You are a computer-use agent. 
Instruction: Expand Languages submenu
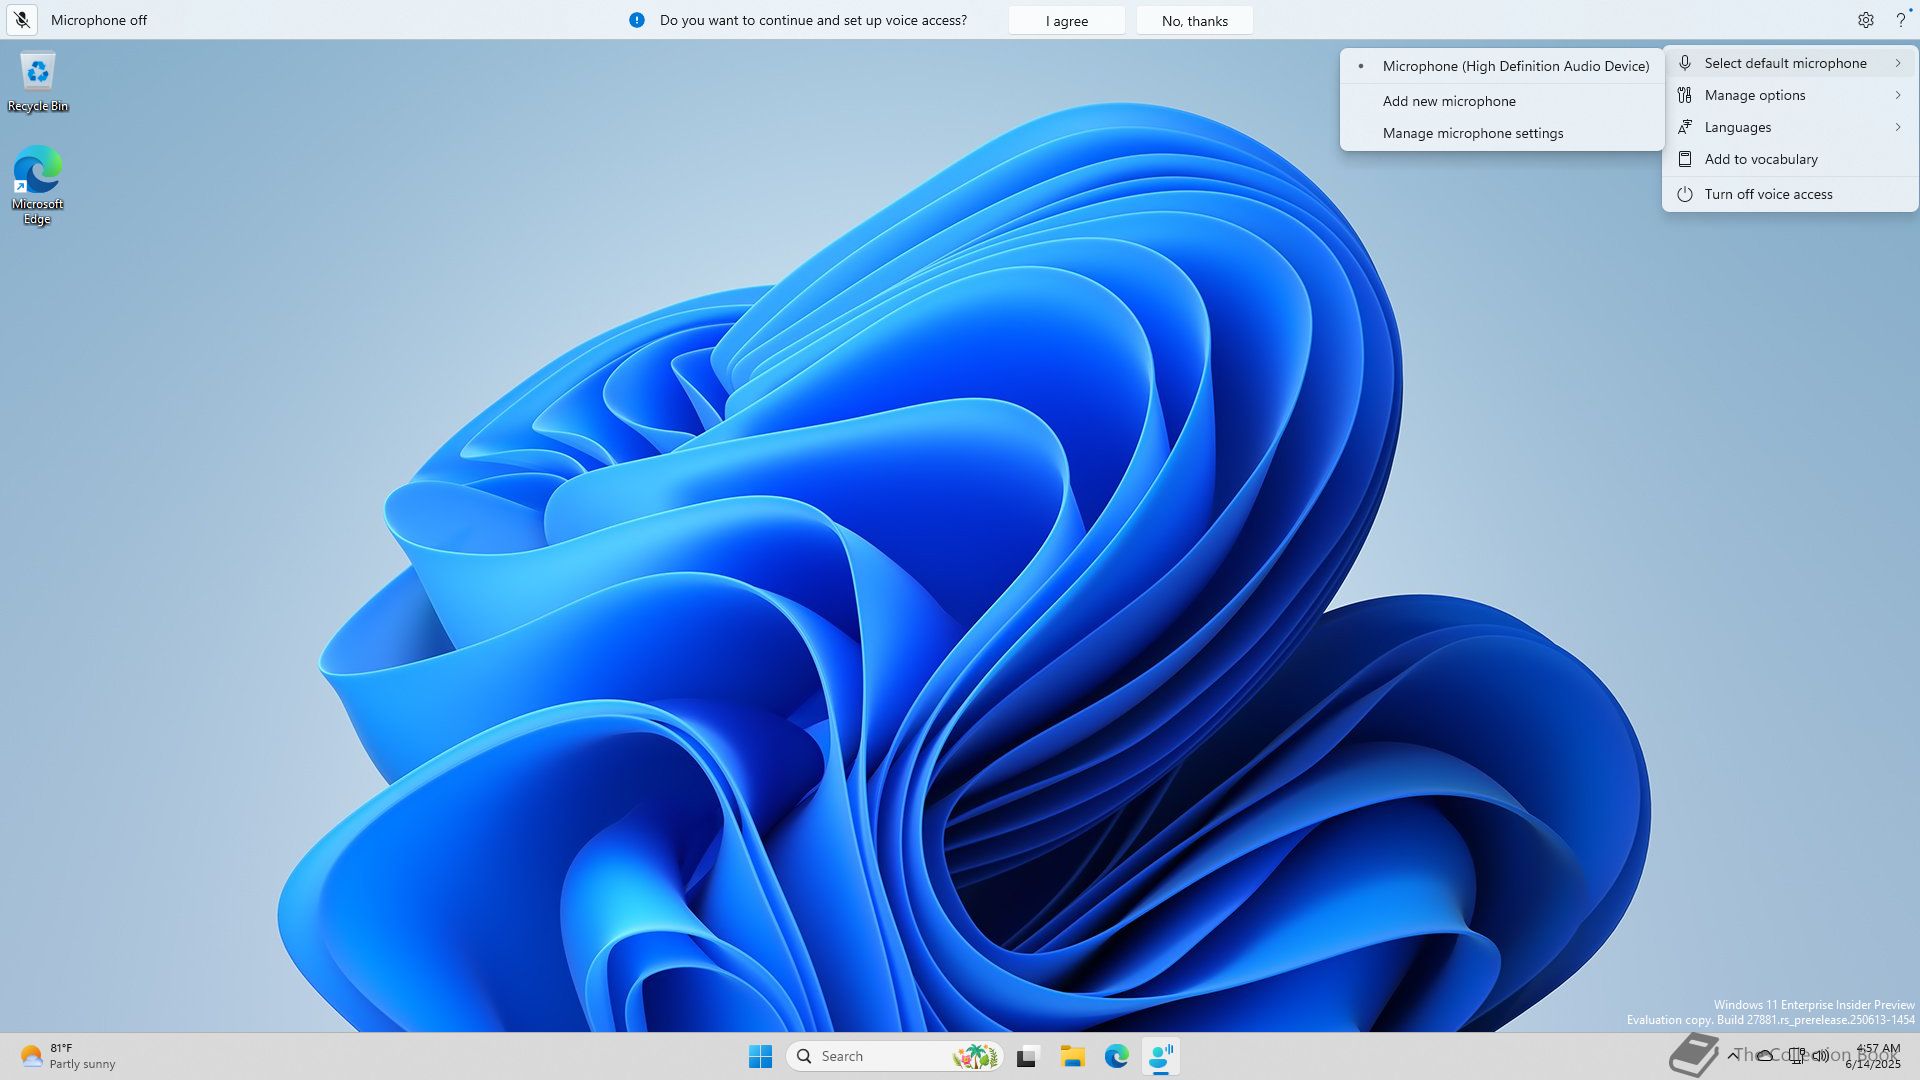click(x=1737, y=127)
